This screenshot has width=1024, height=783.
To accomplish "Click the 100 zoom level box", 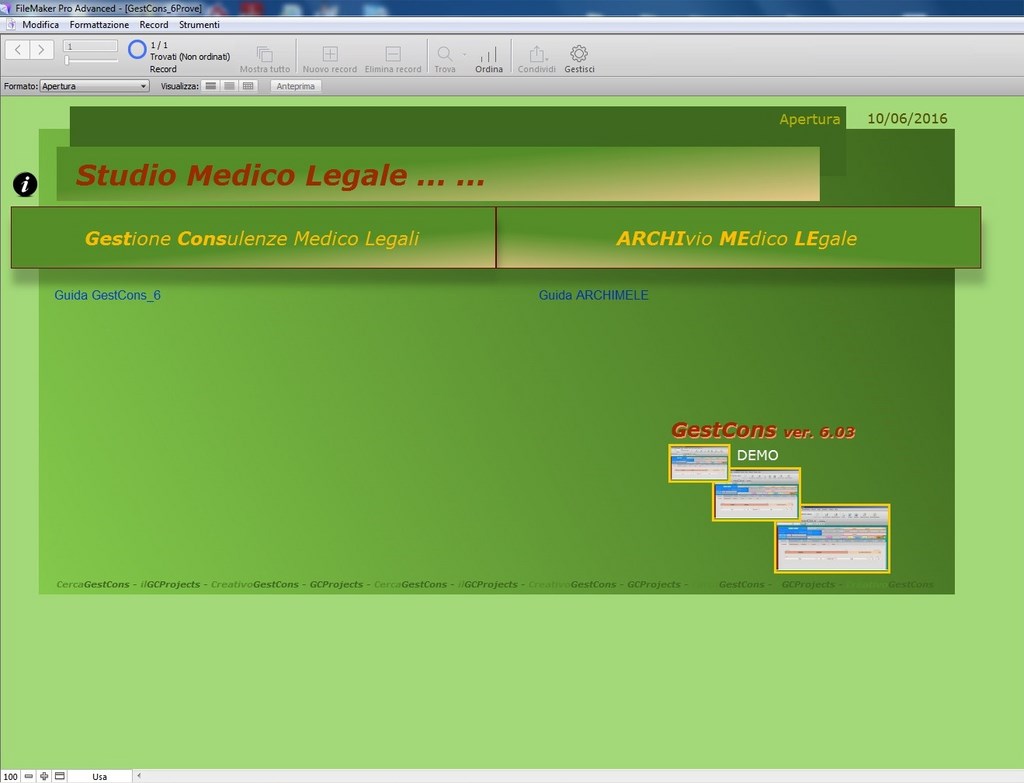I will [x=10, y=776].
